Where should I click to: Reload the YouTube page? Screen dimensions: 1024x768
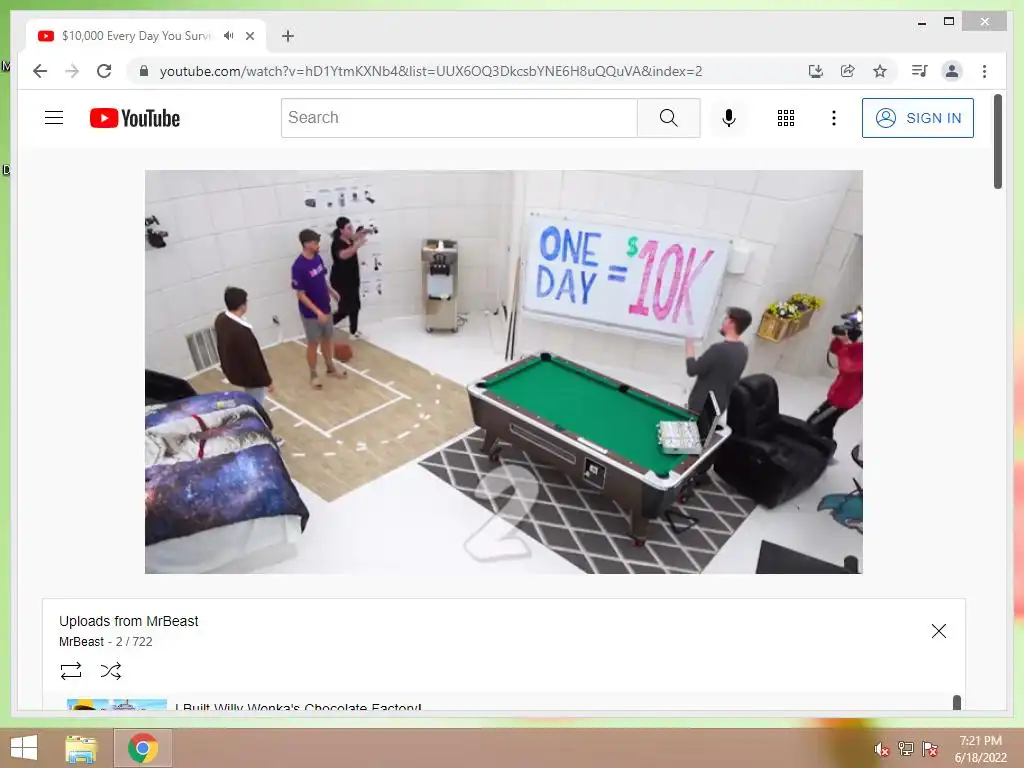[x=104, y=71]
